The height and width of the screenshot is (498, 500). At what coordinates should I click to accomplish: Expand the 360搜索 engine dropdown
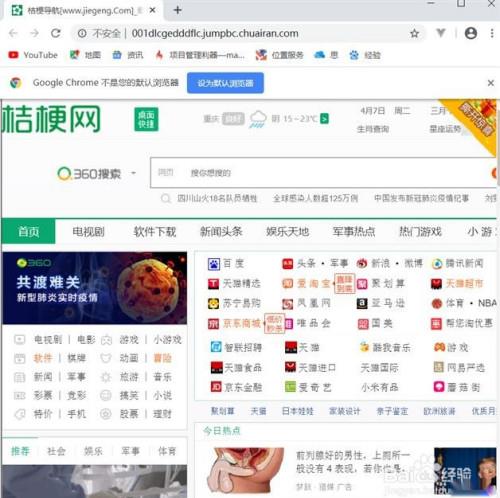coord(134,173)
